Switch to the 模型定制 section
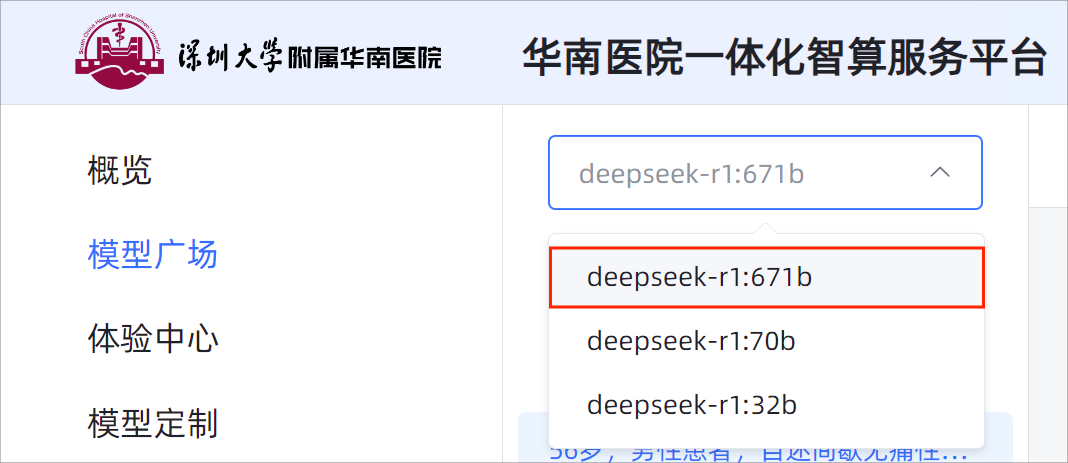 point(153,424)
